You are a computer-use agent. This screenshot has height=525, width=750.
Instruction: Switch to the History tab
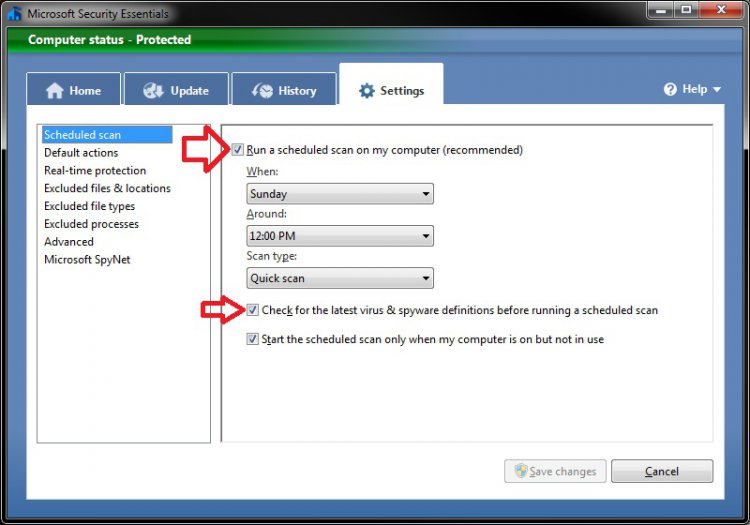pos(284,88)
